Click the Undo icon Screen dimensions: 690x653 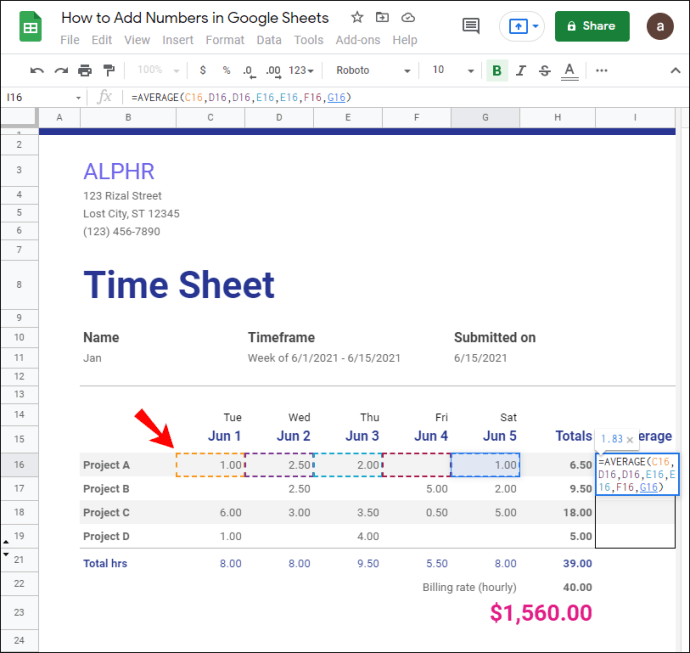pyautogui.click(x=37, y=70)
